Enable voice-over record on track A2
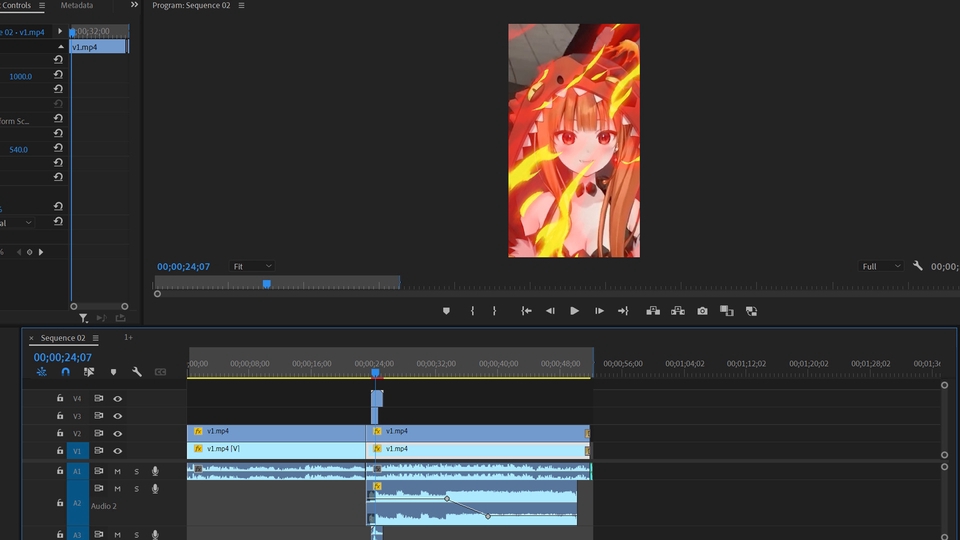 [x=156, y=489]
